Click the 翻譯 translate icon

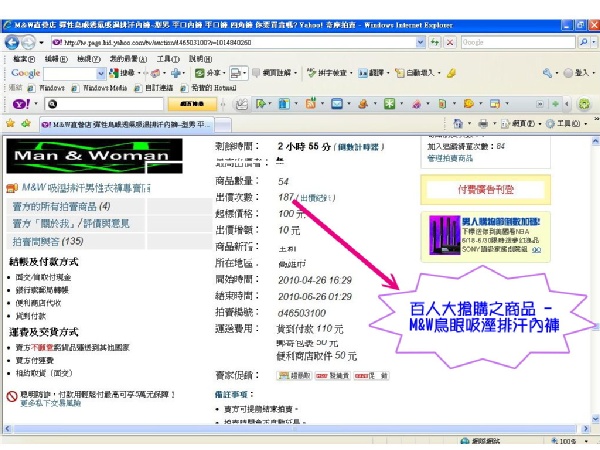tap(362, 73)
